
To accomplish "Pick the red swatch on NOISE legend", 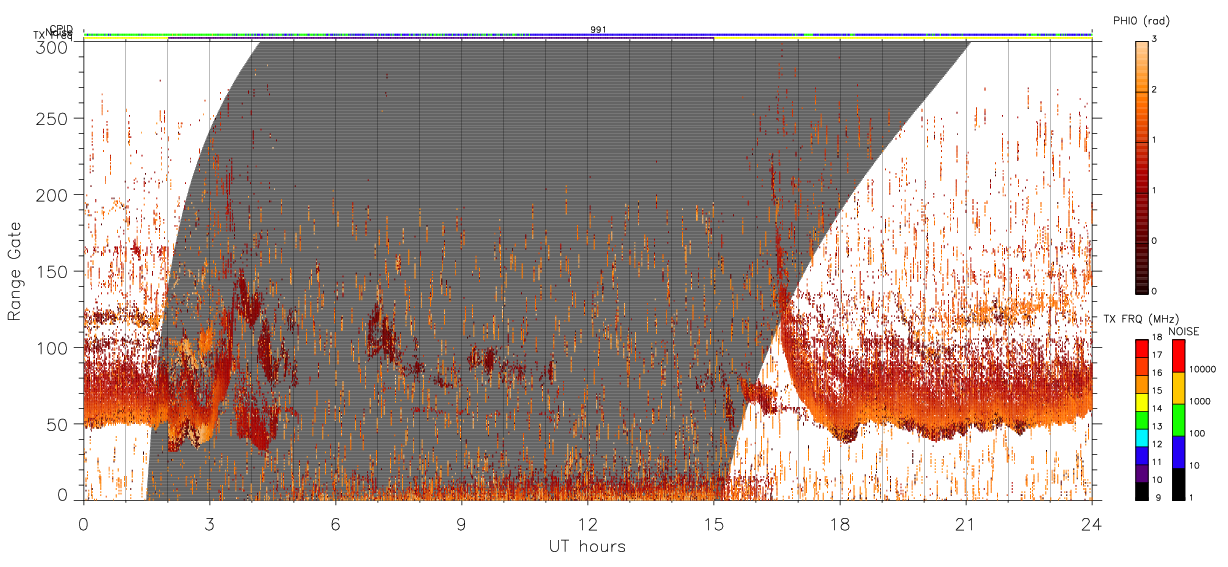I will coord(1177,356).
